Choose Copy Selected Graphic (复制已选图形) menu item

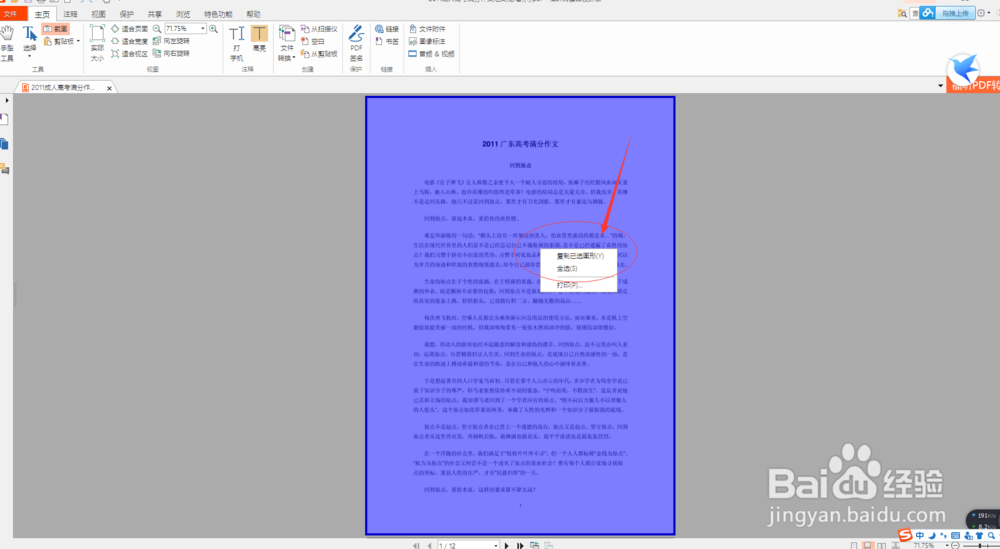pyautogui.click(x=579, y=256)
